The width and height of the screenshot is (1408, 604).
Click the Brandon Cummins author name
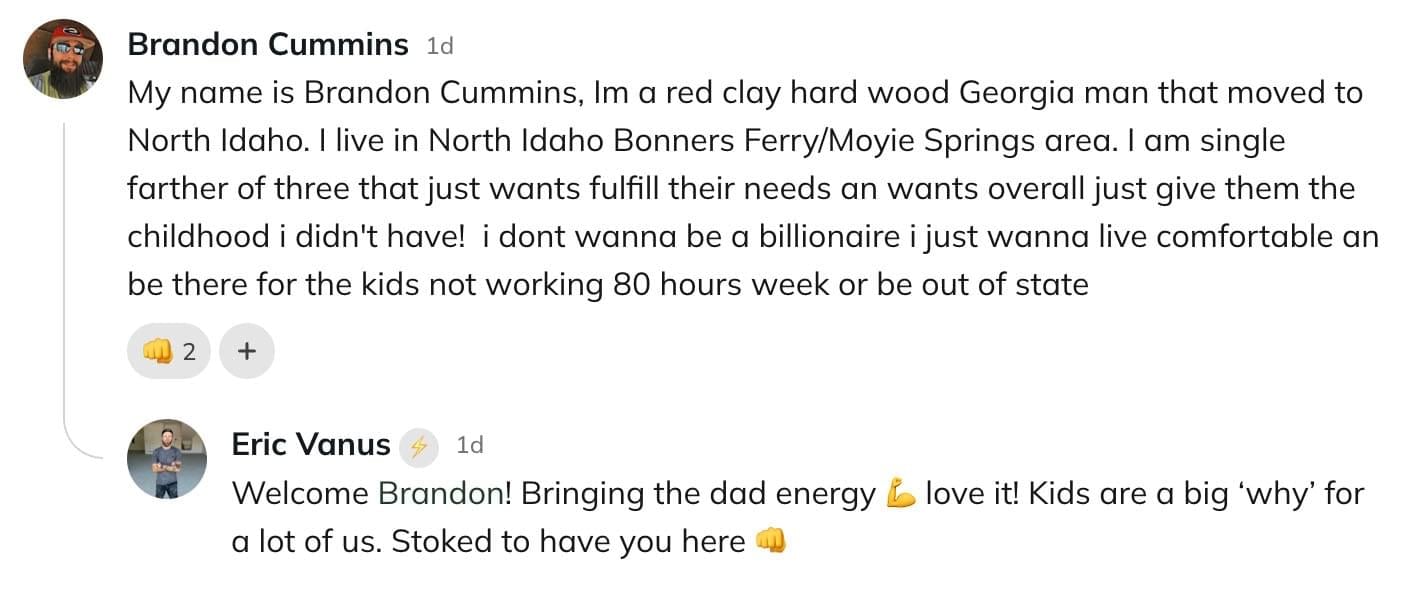(x=268, y=44)
